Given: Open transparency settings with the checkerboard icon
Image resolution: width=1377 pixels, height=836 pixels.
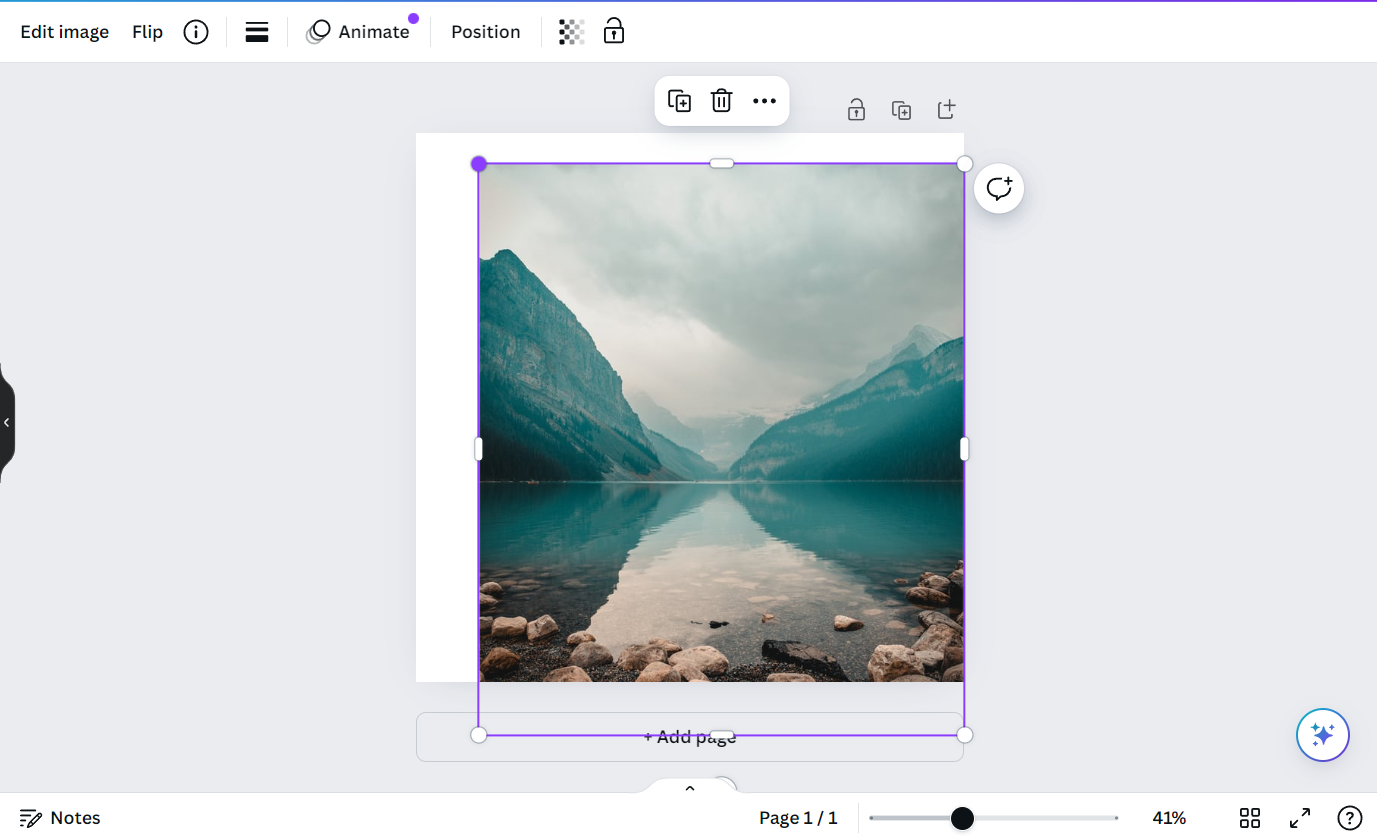Looking at the screenshot, I should click(571, 31).
